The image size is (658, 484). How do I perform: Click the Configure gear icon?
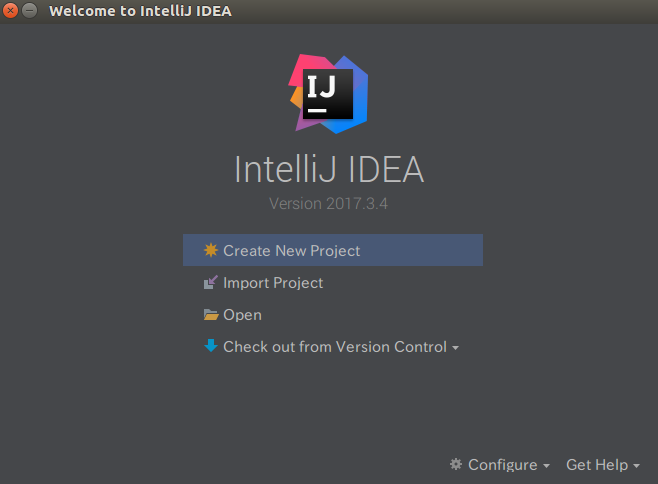(456, 465)
